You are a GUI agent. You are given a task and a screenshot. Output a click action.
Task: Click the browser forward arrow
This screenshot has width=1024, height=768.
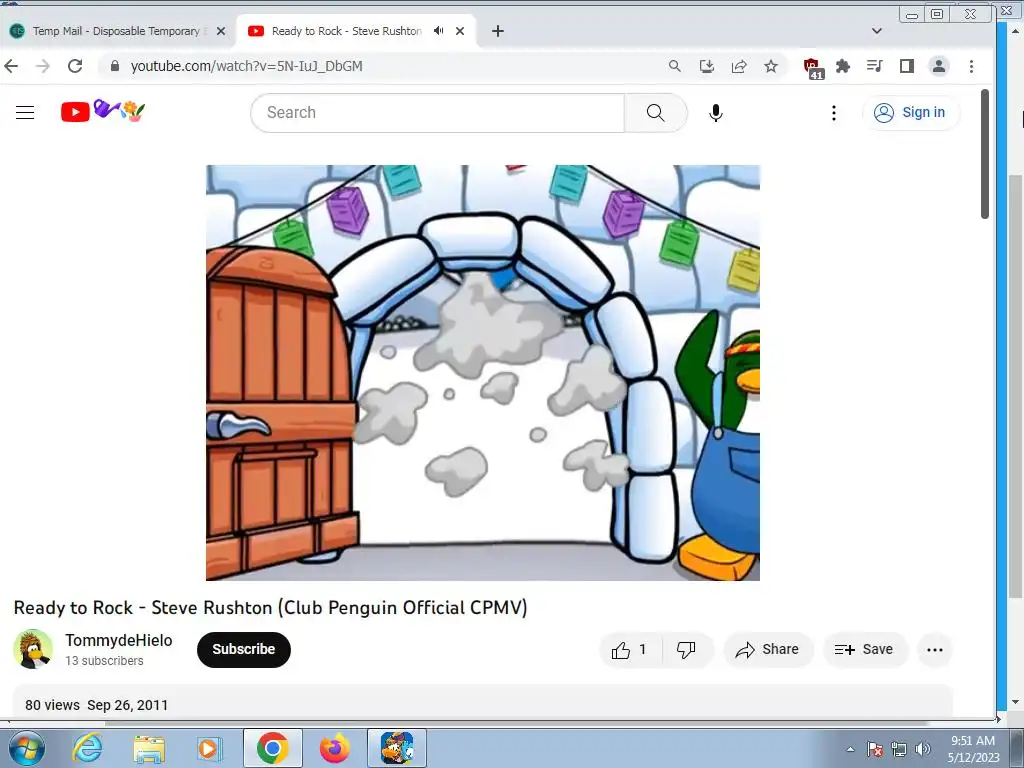pyautogui.click(x=42, y=66)
